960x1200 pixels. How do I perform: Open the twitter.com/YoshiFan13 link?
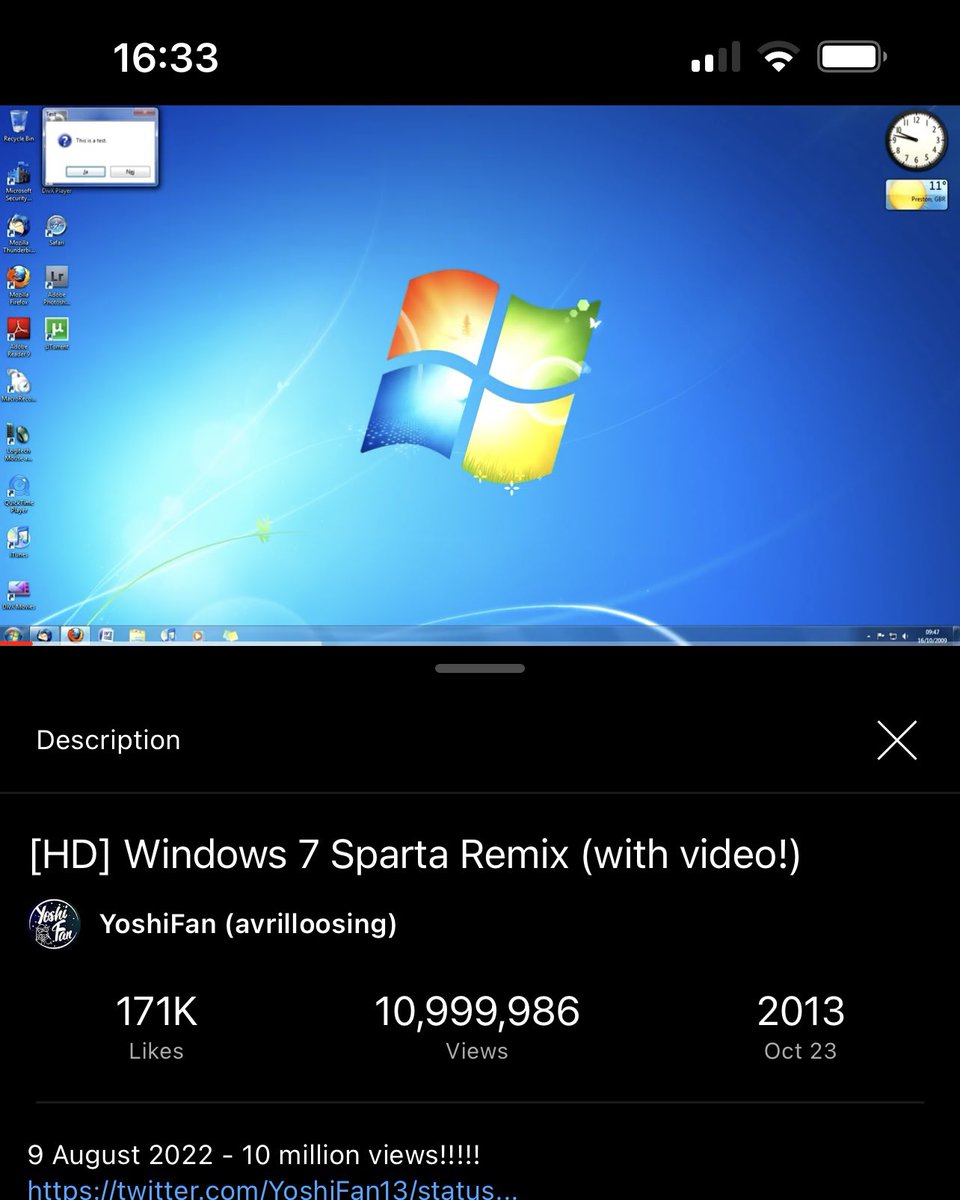(x=272, y=1189)
